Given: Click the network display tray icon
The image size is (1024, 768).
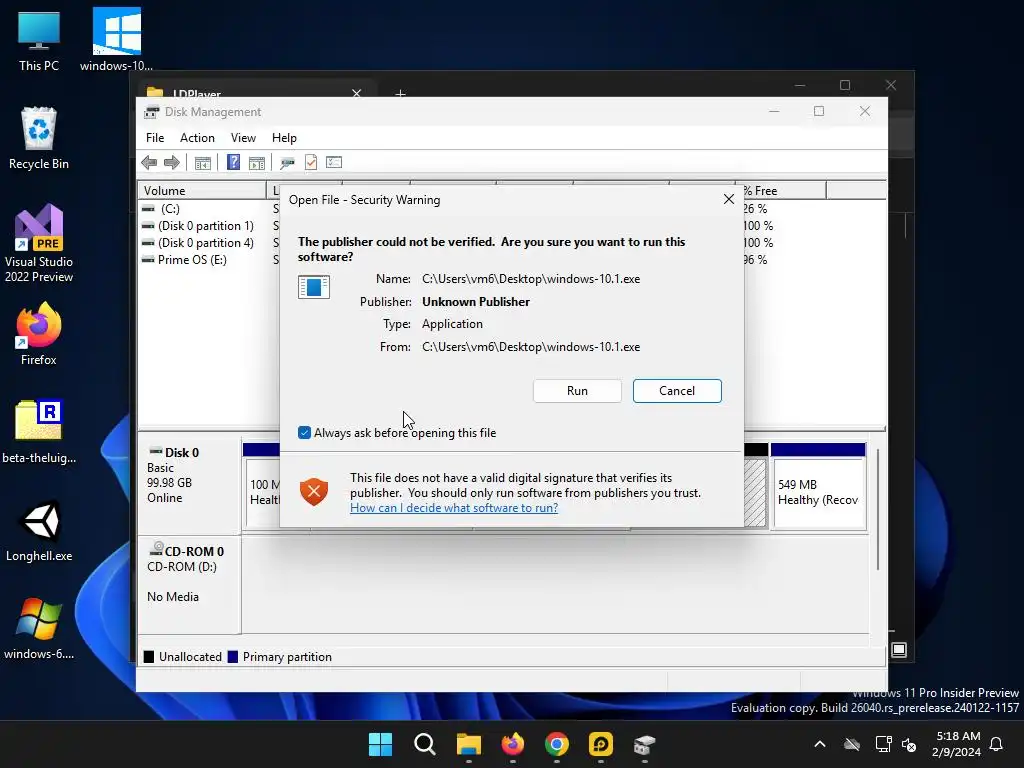Looking at the screenshot, I should (883, 744).
